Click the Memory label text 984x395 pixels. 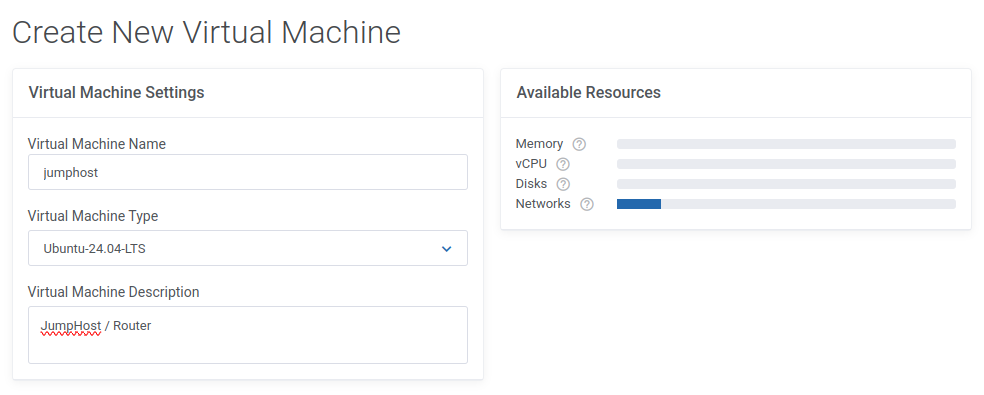(x=539, y=144)
